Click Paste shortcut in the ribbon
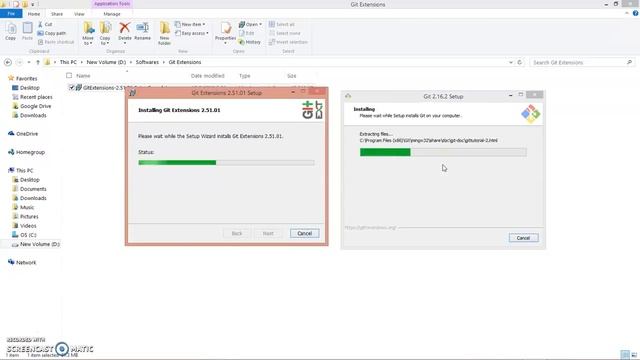This screenshot has width=640, height=360. [56, 42]
